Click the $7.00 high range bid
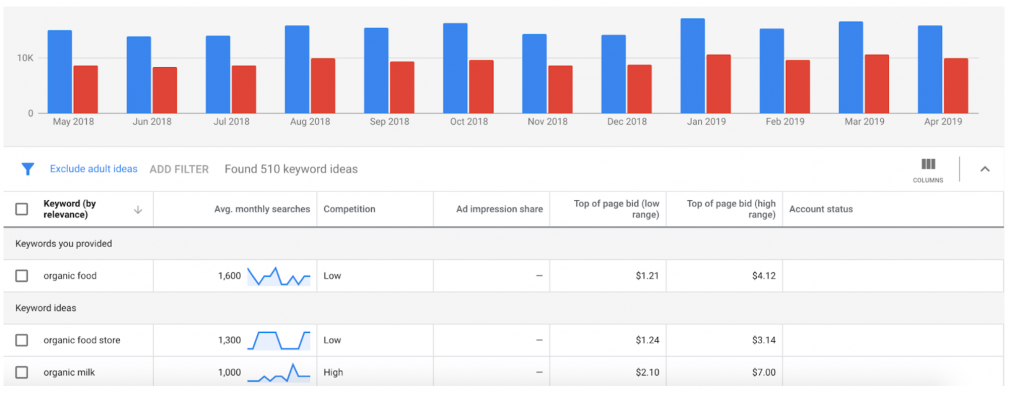 (x=763, y=372)
